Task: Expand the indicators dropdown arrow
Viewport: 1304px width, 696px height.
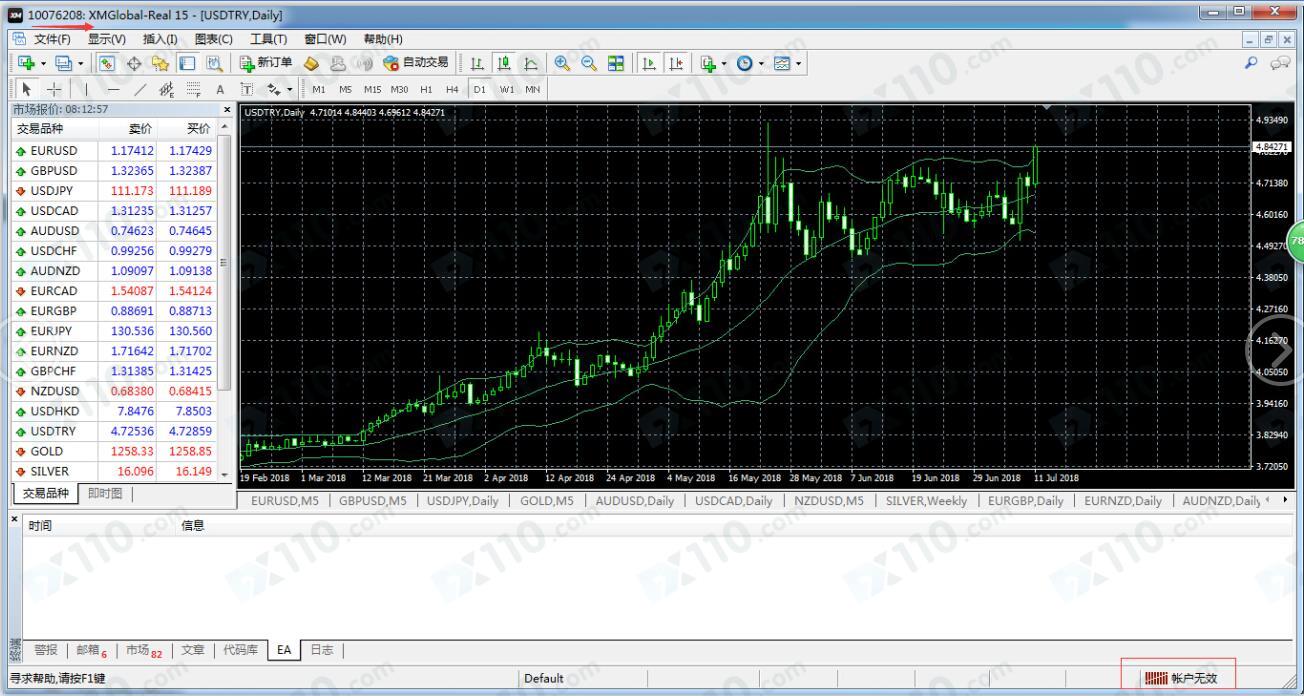Action: pos(723,63)
